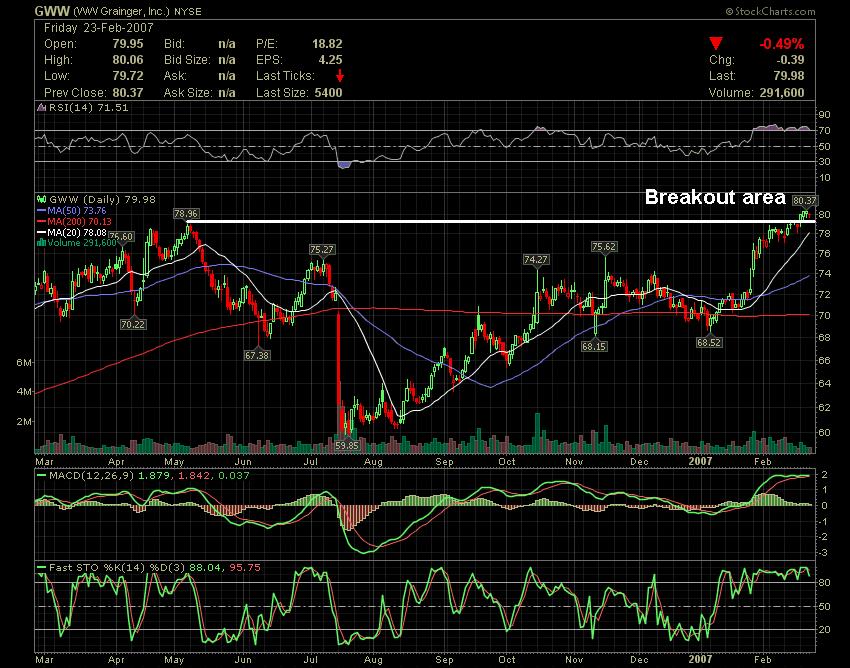Image resolution: width=850 pixels, height=668 pixels.
Task: Click the green line marker before Fast STO
Action: click(41, 568)
